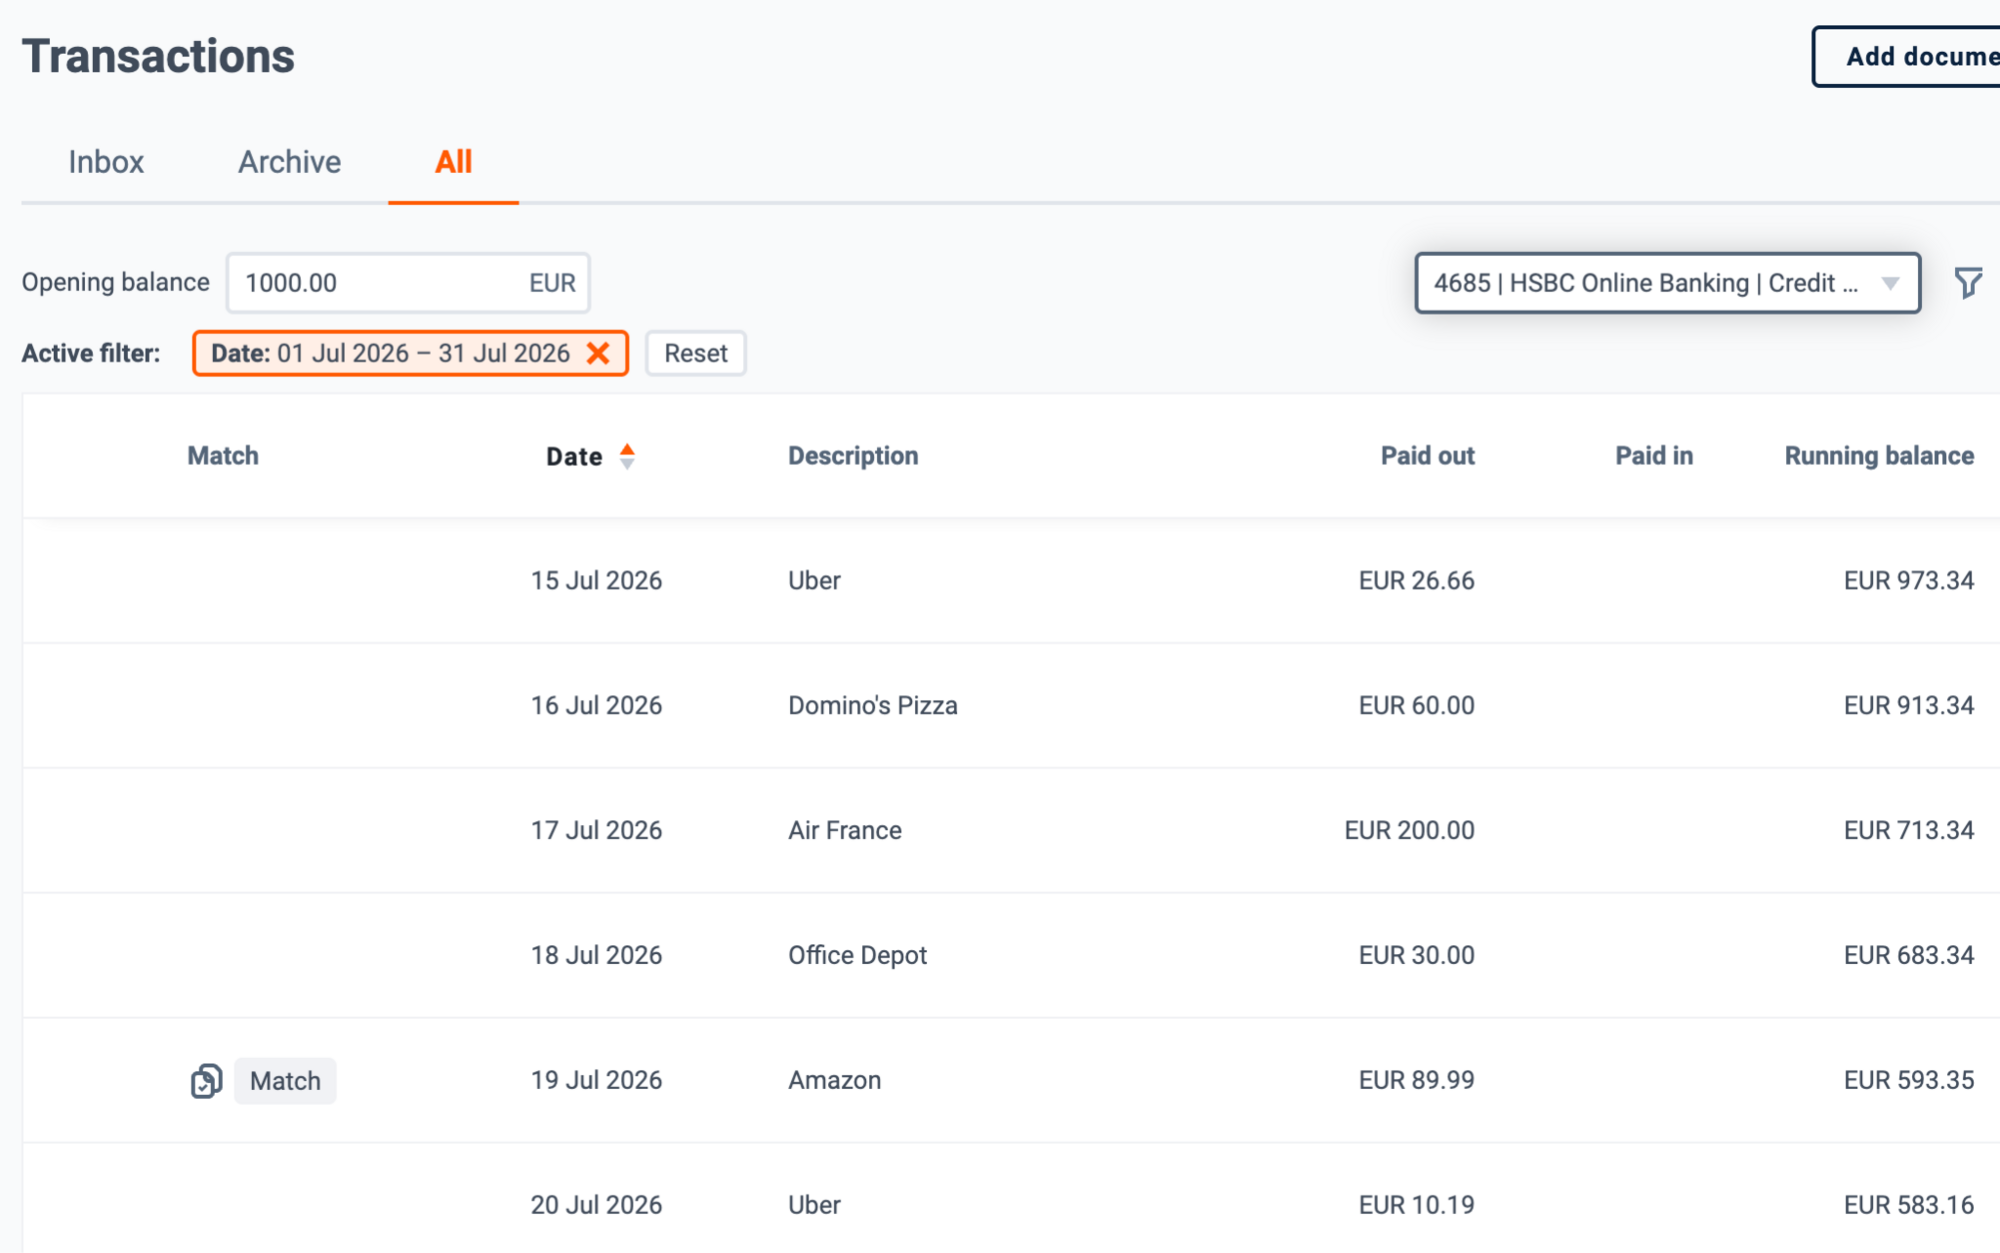
Task: Click the EUR 200.00 paid out amount
Action: pos(1409,830)
